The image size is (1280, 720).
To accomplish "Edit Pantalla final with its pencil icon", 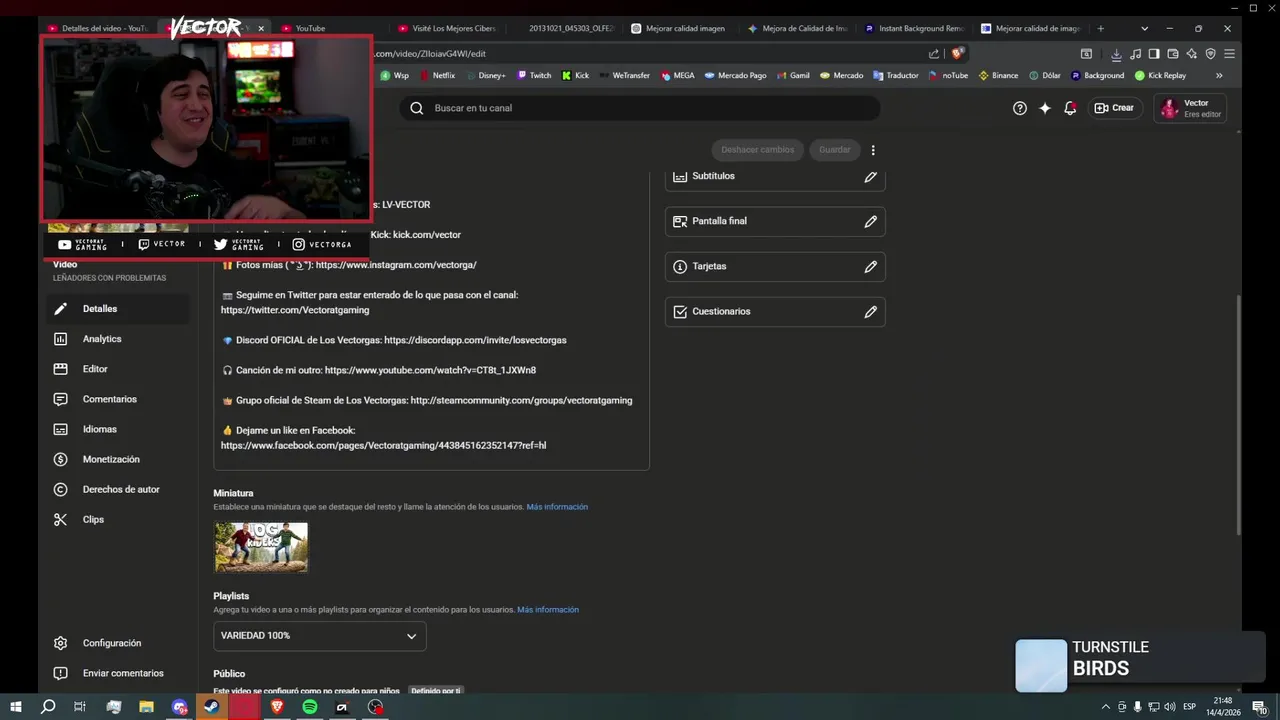I will (871, 221).
